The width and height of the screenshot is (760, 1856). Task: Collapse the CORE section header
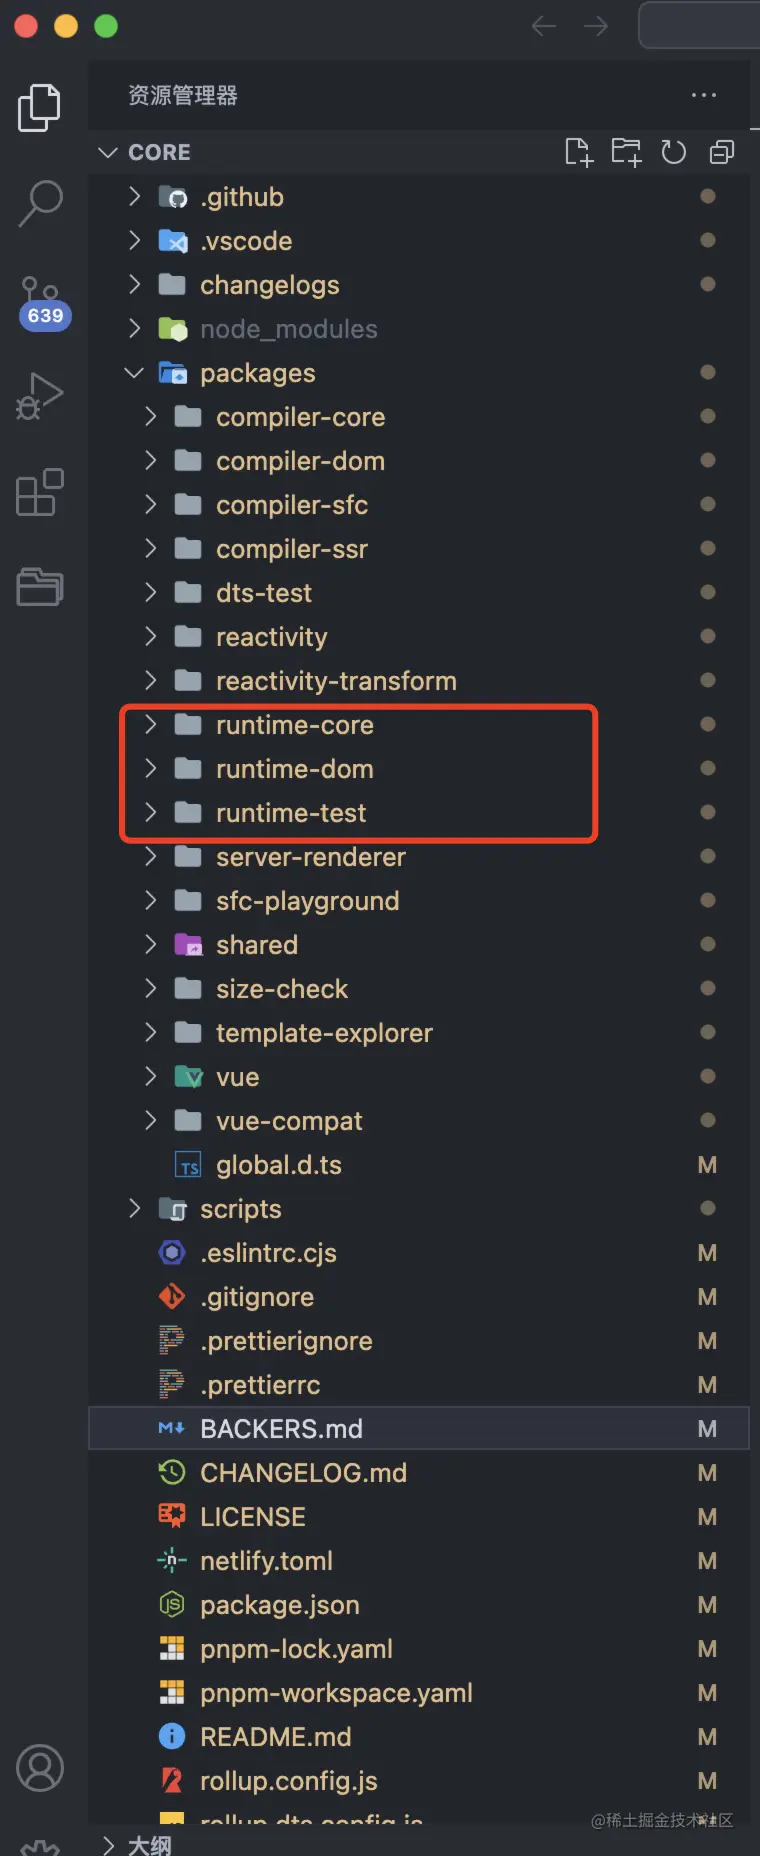(x=419, y=152)
